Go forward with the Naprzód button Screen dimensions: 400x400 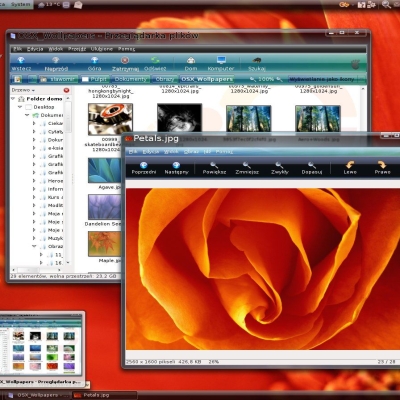56,63
